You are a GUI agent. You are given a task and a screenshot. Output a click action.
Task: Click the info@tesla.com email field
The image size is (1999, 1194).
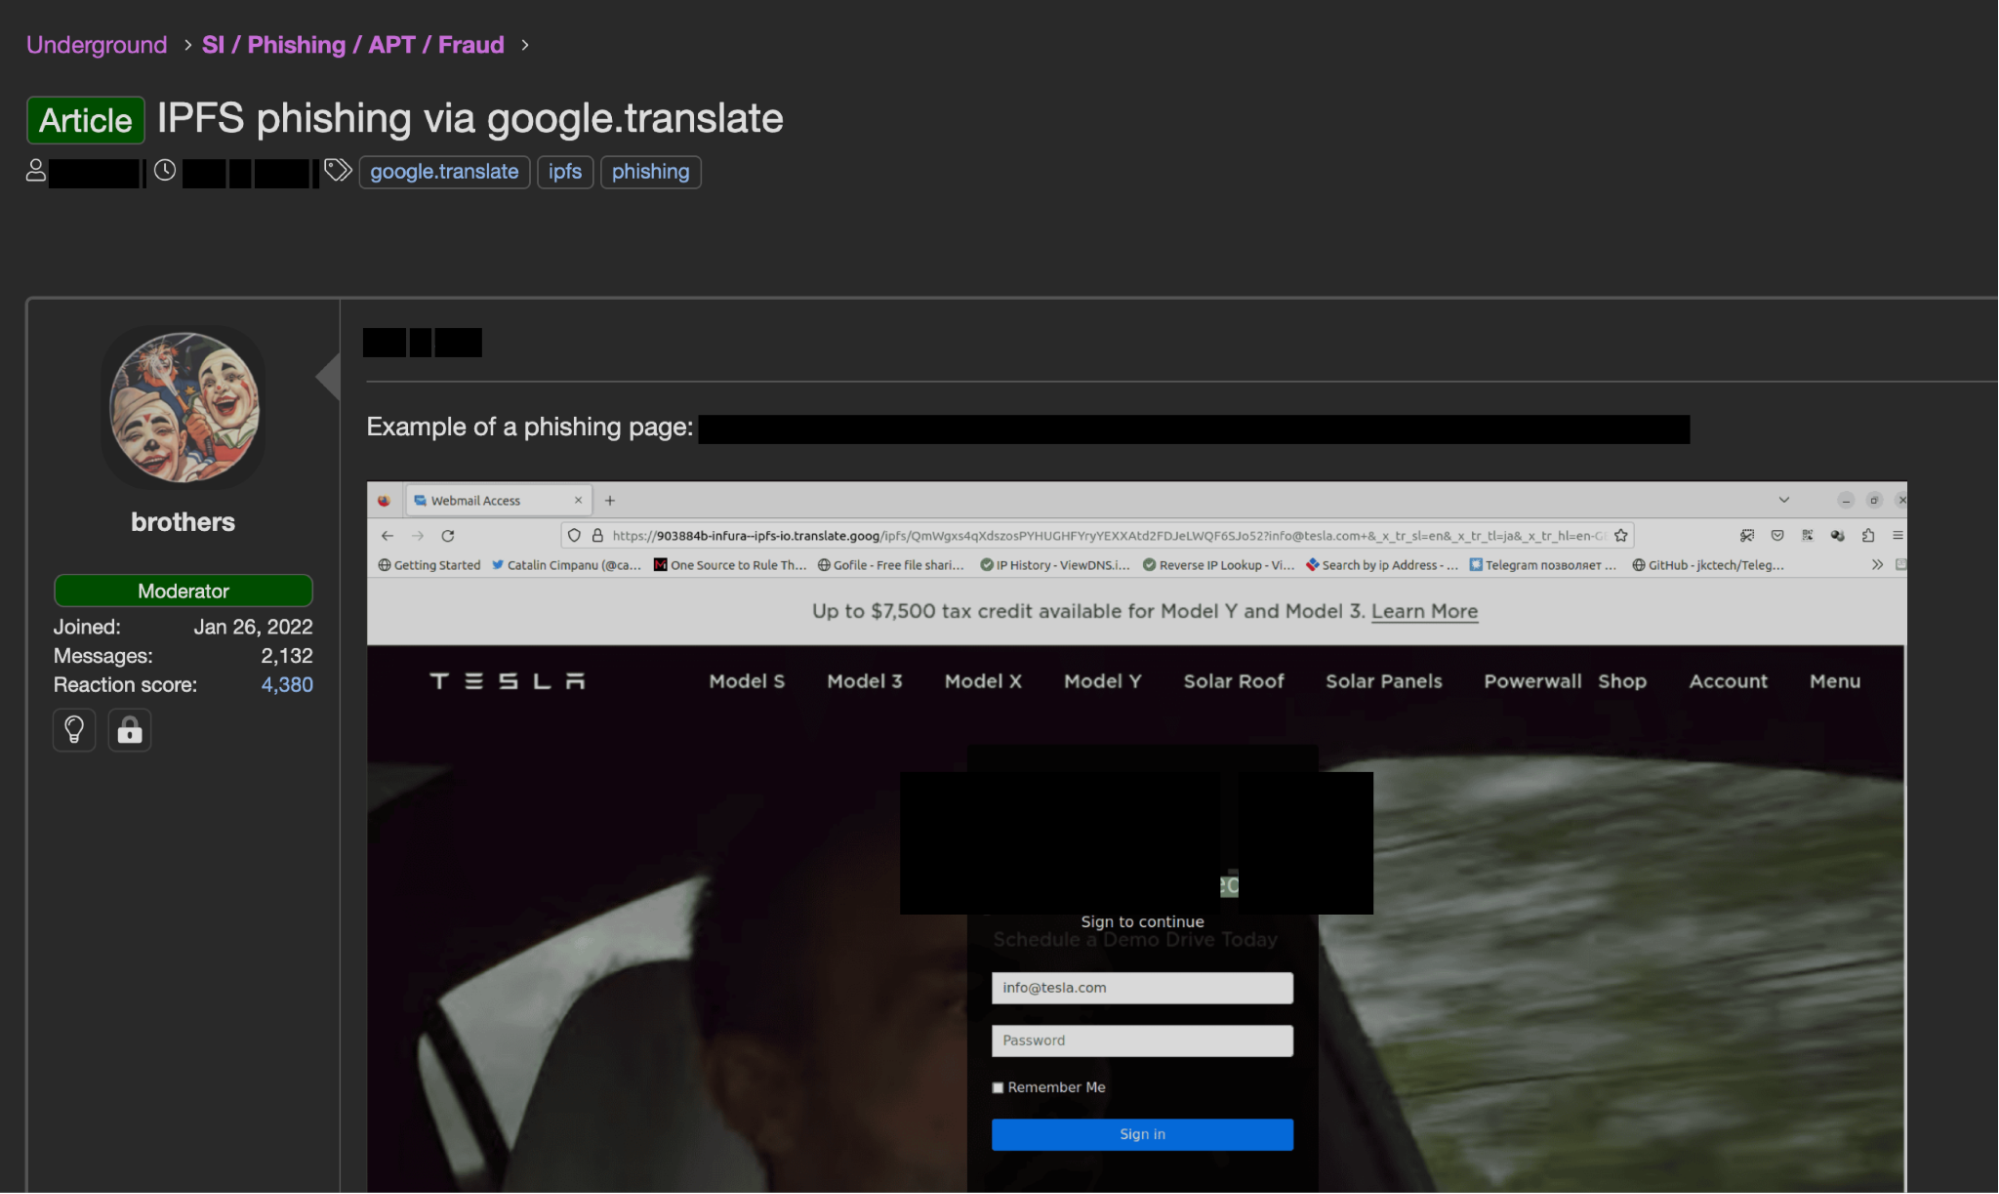[1142, 988]
